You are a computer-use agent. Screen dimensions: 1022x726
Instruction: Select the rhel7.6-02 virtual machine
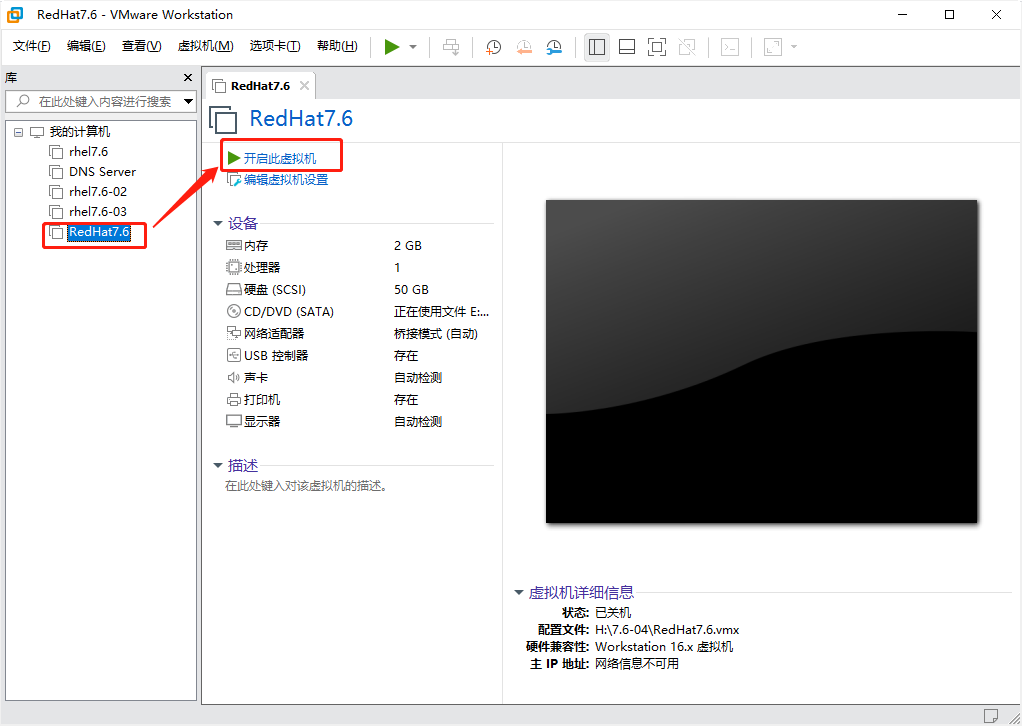98,192
